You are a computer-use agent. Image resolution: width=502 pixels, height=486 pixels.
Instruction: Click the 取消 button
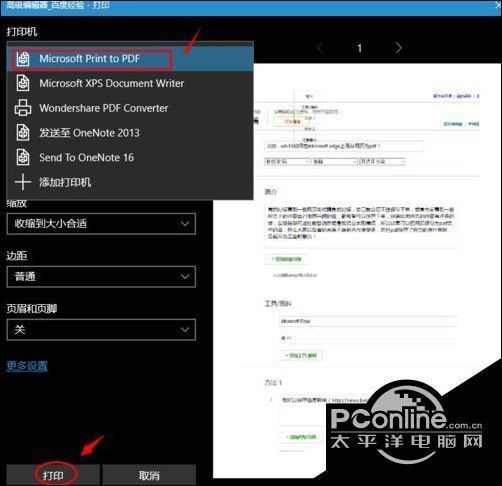click(149, 475)
